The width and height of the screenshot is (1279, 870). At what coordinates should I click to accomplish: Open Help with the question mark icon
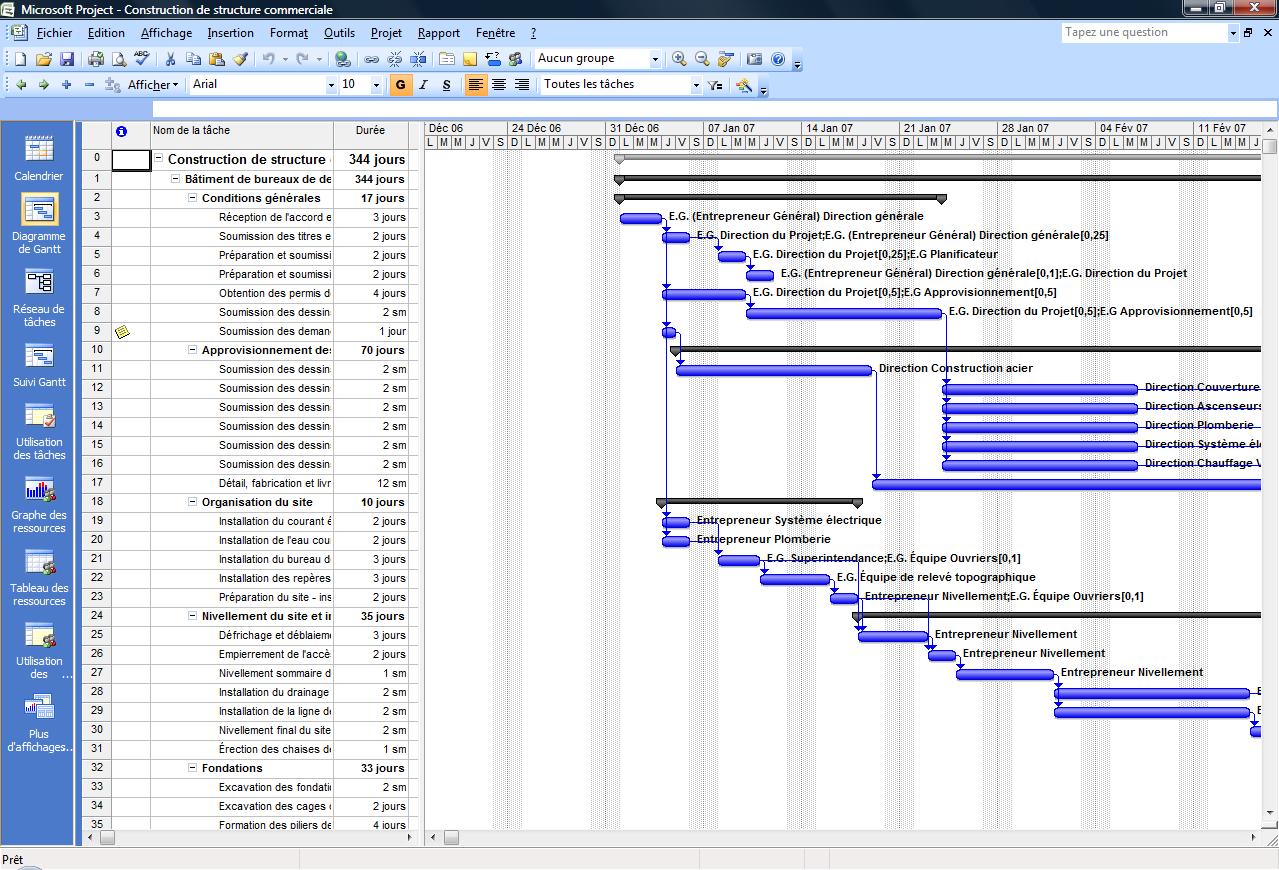point(778,59)
